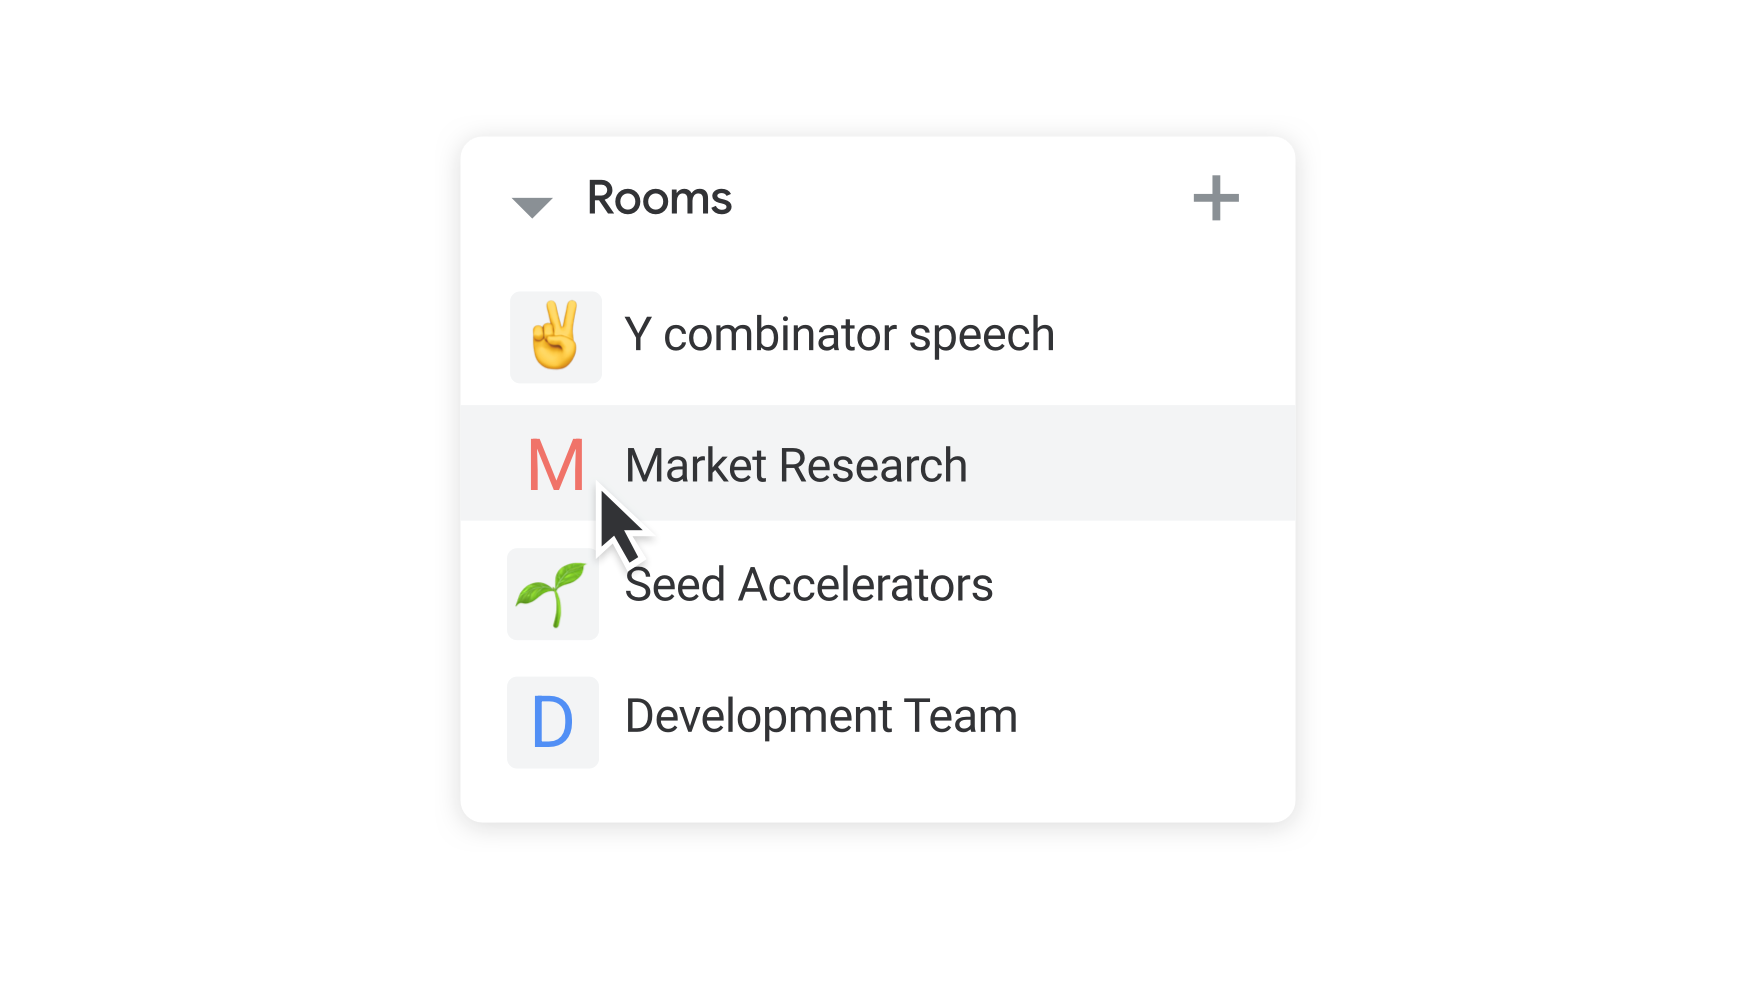Screen dimensions: 1756x1004
Task: Open the Market Research room name
Action: tap(796, 466)
